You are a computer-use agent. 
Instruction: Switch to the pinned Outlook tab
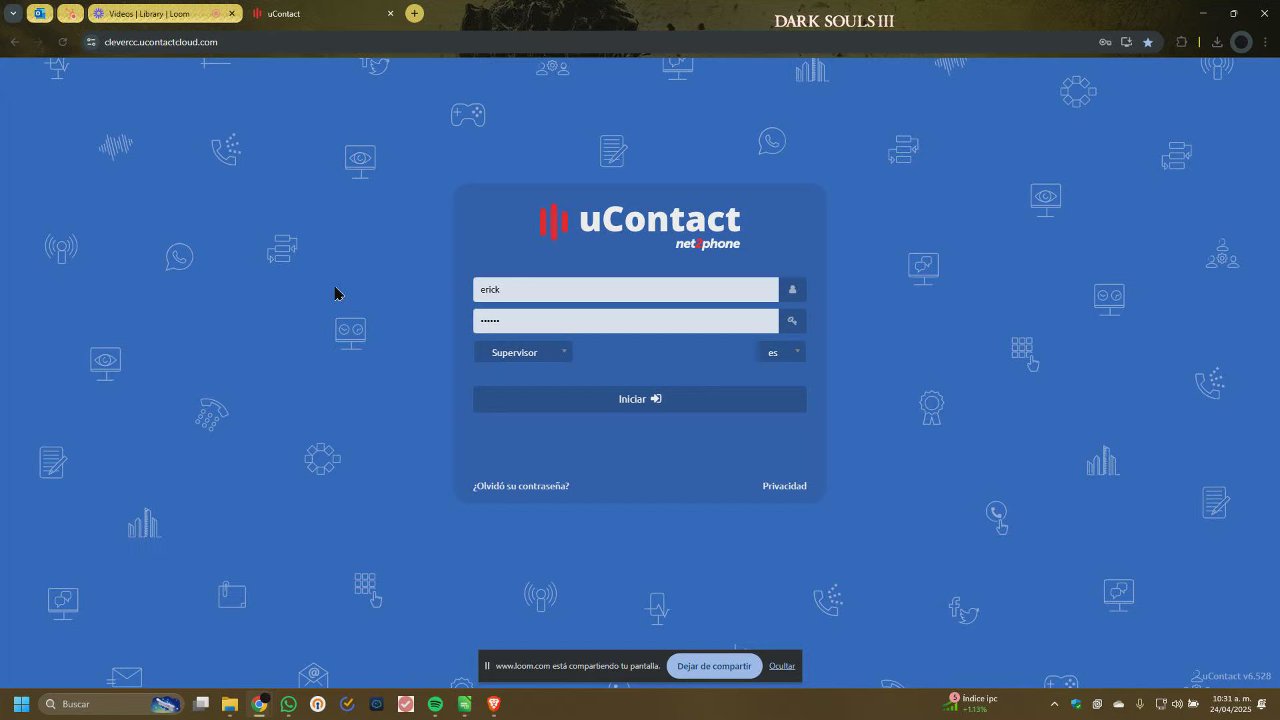(x=41, y=14)
